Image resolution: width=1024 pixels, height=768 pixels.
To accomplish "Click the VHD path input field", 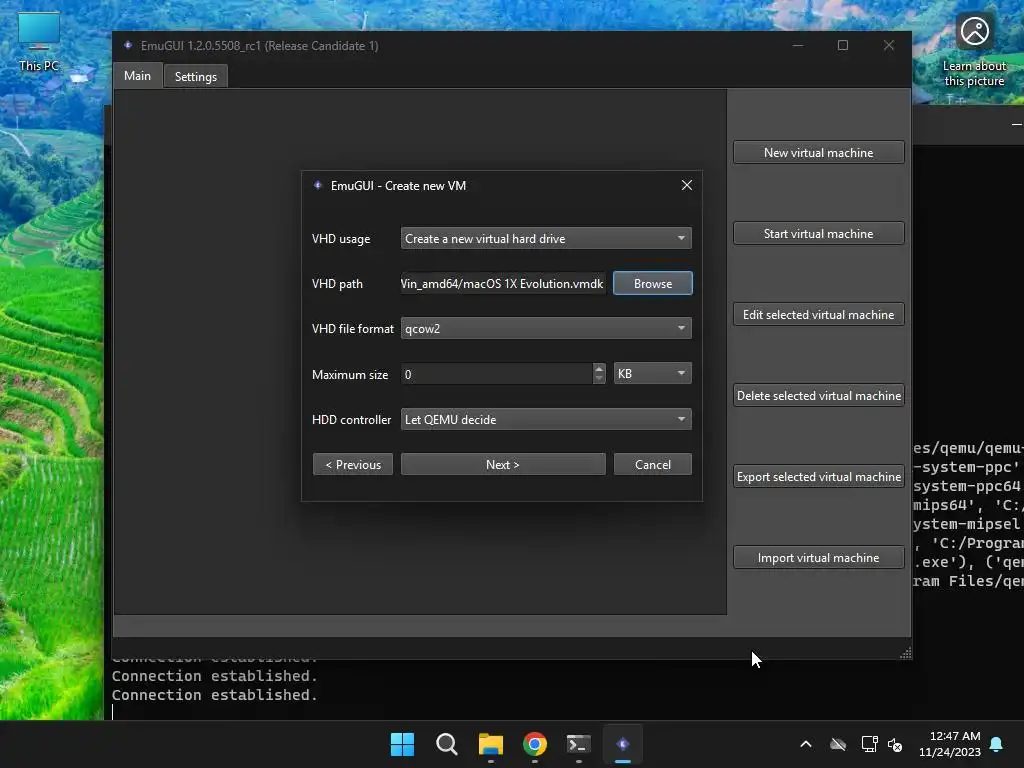I will point(503,283).
